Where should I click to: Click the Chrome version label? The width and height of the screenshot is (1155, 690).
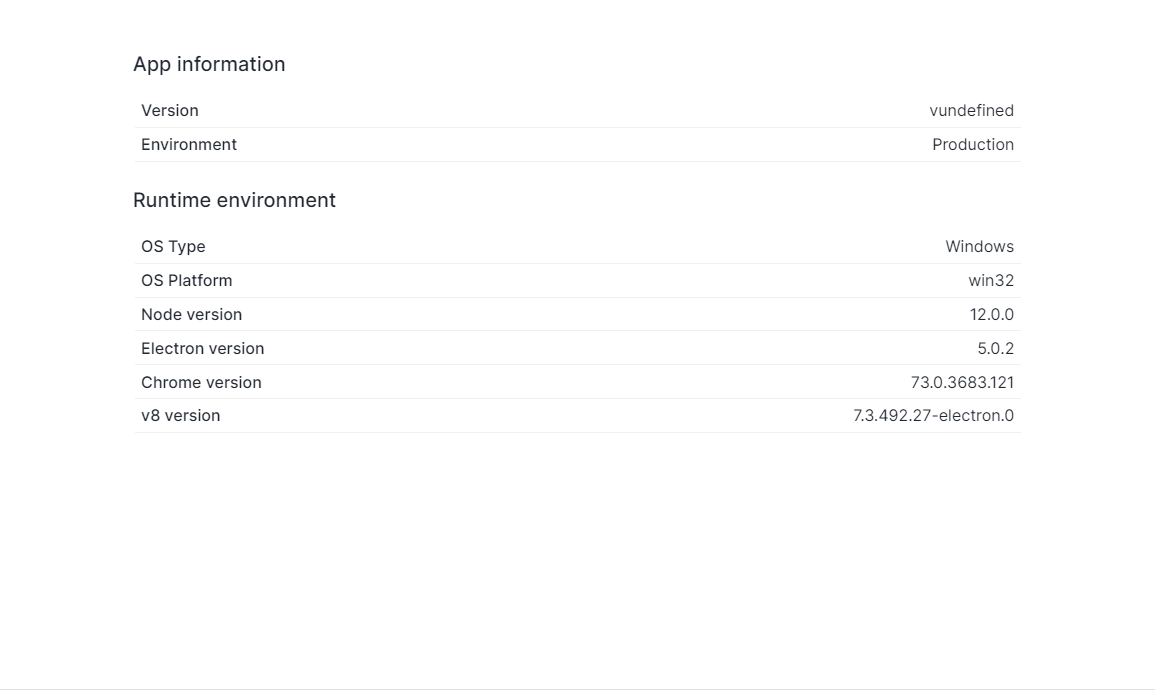[201, 382]
